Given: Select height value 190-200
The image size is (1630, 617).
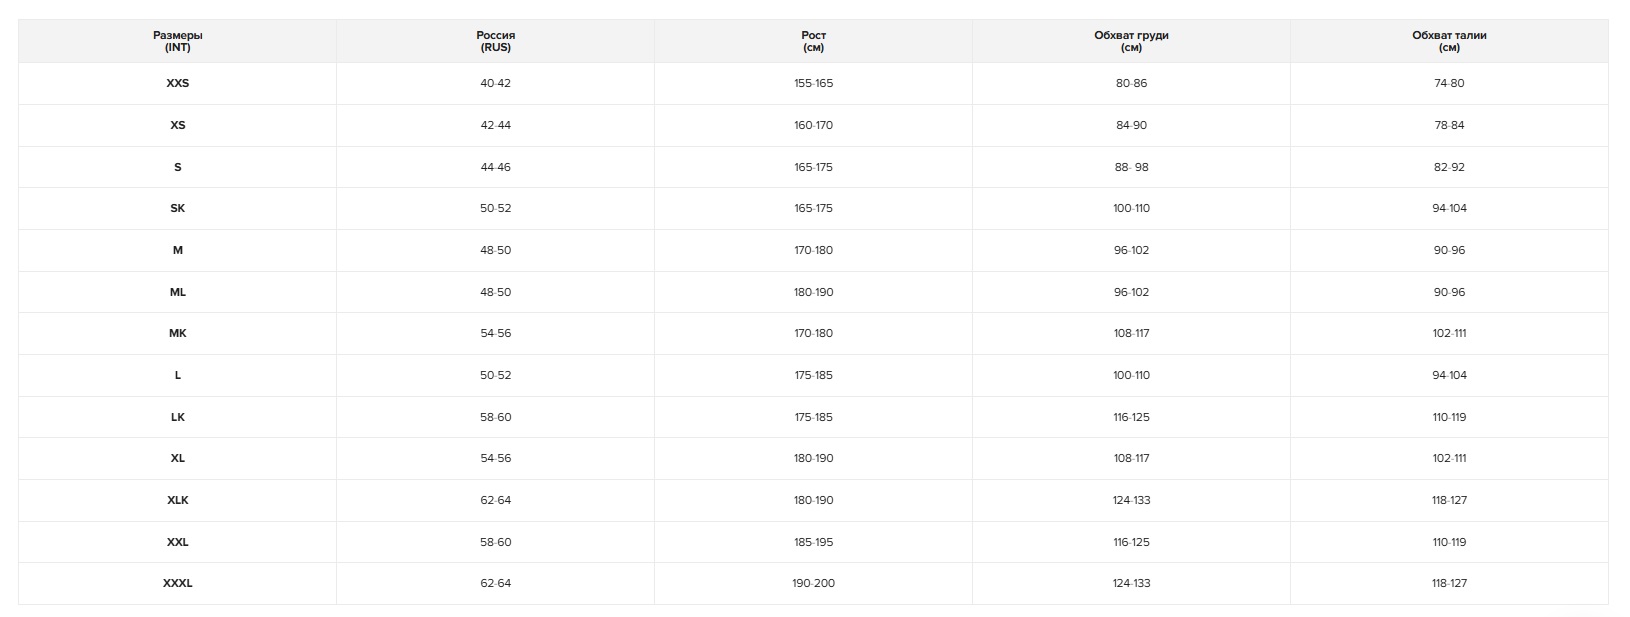Looking at the screenshot, I should 813,583.
